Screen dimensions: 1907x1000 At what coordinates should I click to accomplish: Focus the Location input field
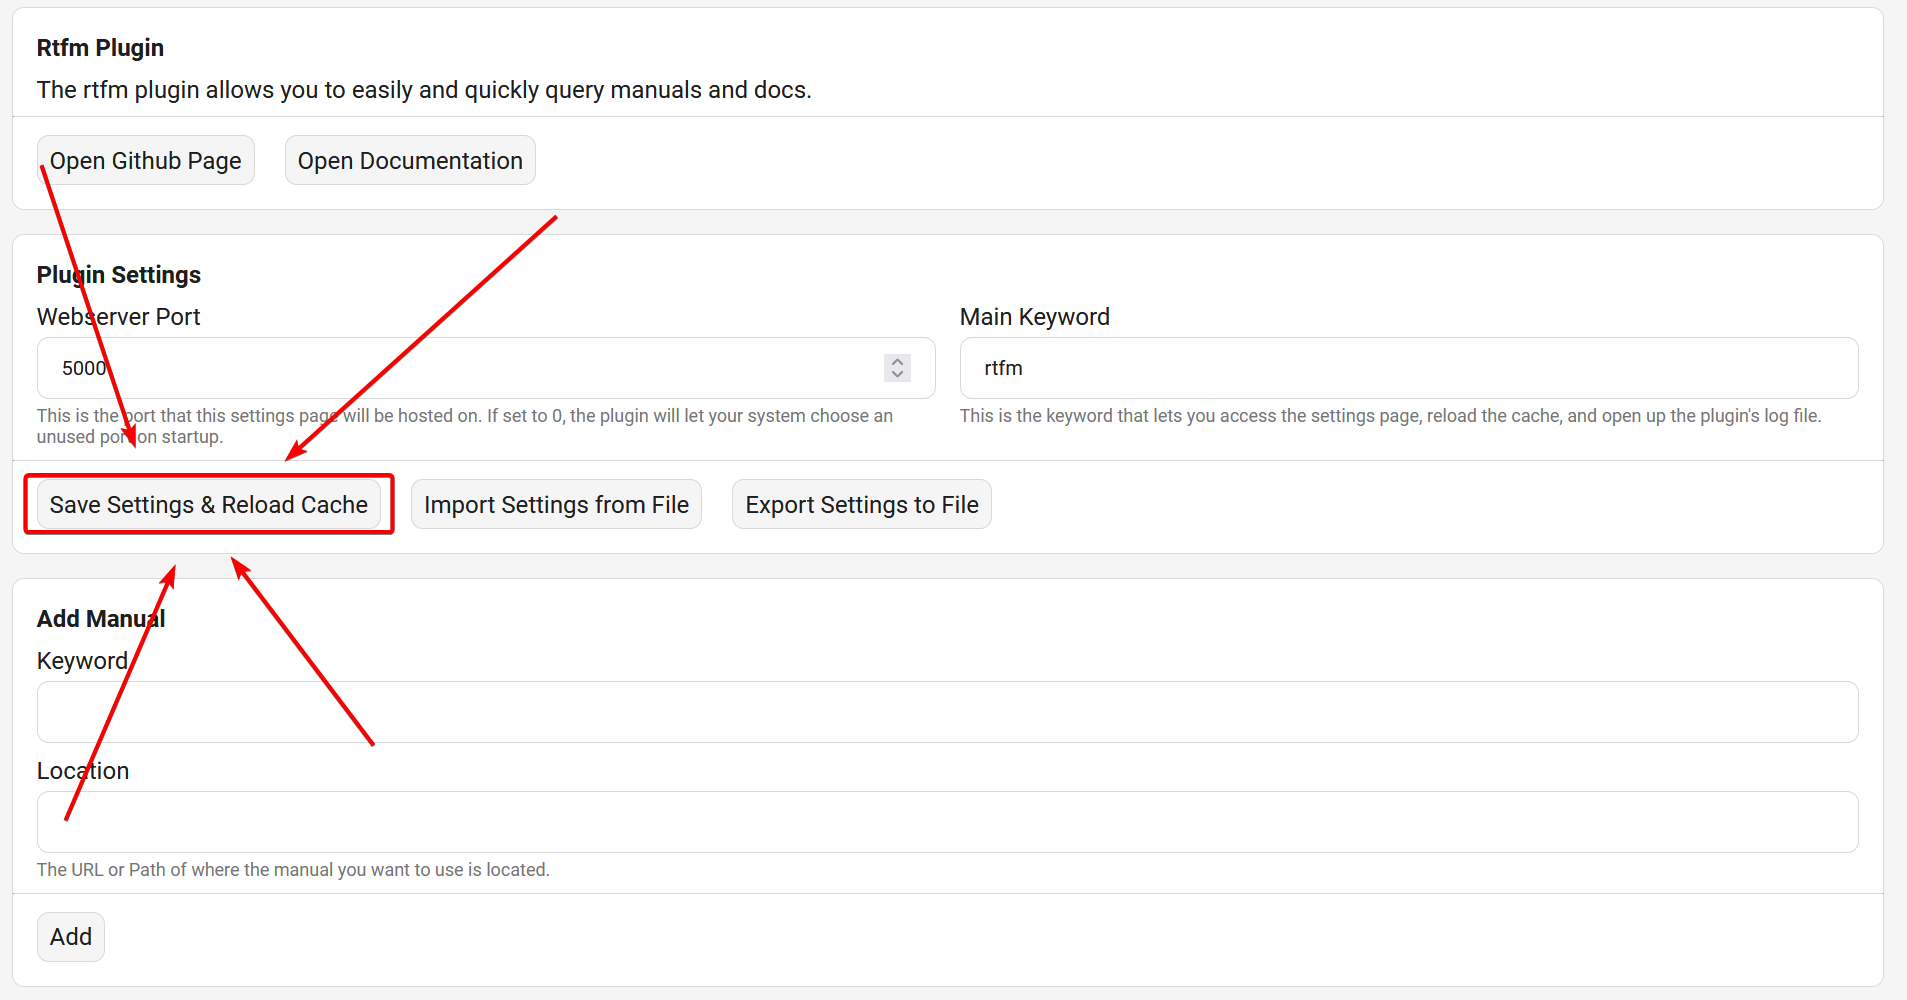coord(948,822)
